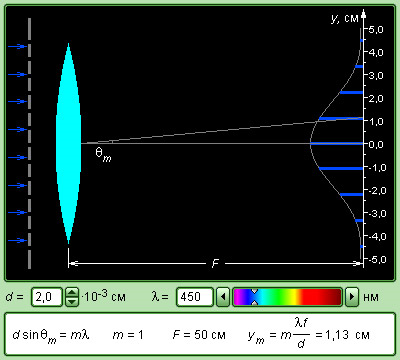Increase grating period d with up stepper arrow
Image resolution: width=400 pixels, height=360 pixels.
click(72, 293)
